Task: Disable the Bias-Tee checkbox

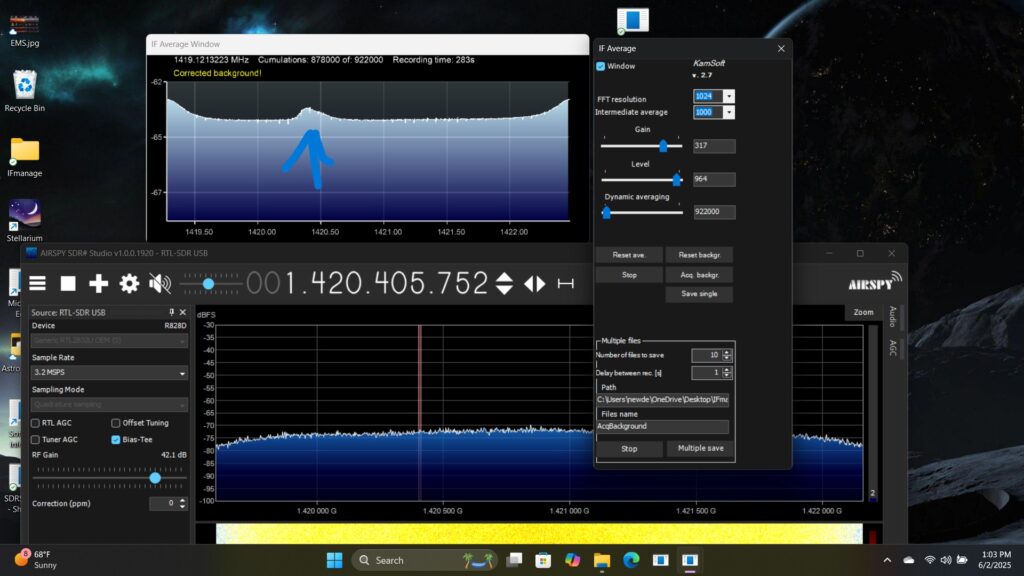Action: 116,439
